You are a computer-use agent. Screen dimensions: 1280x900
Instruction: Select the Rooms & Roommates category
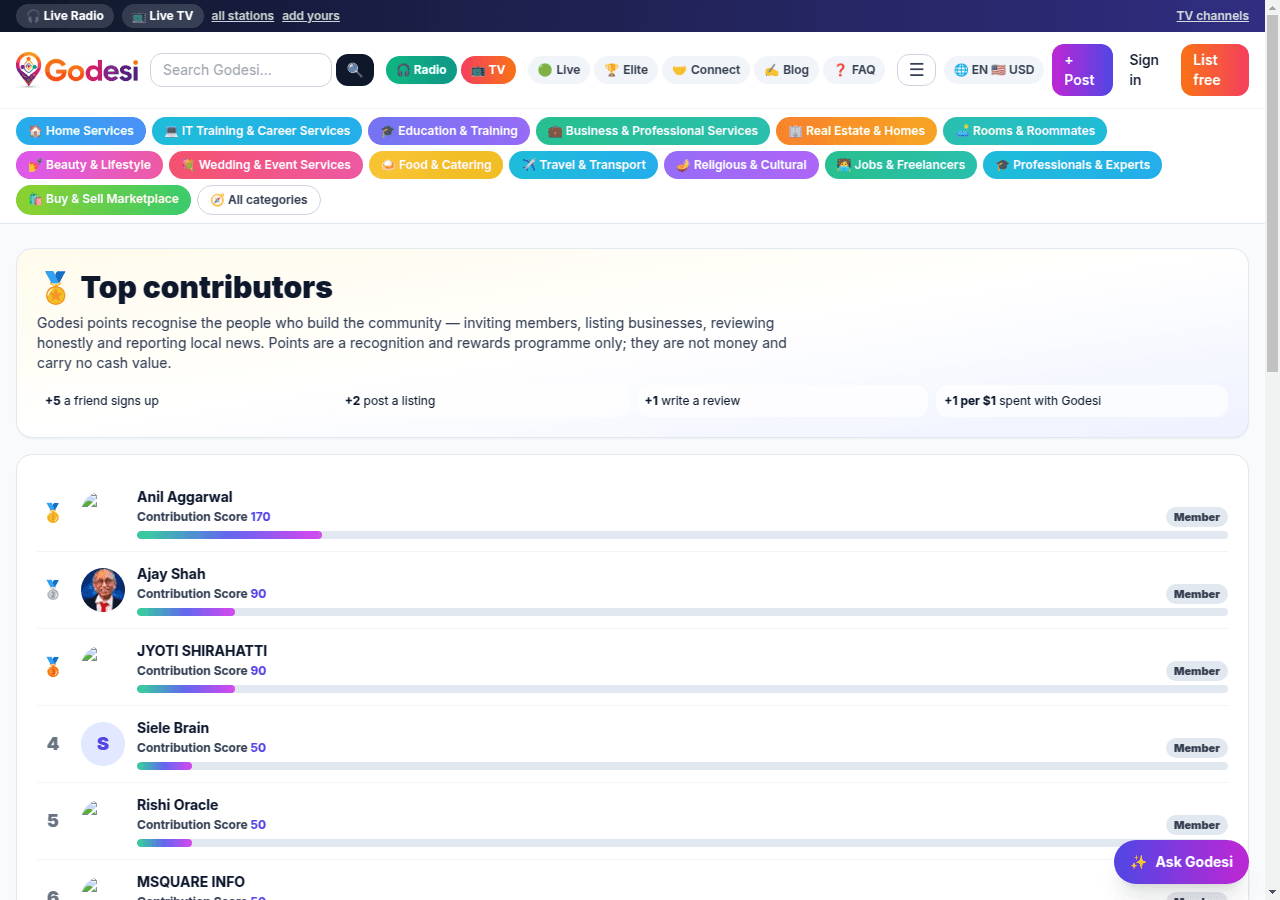[x=1025, y=131]
